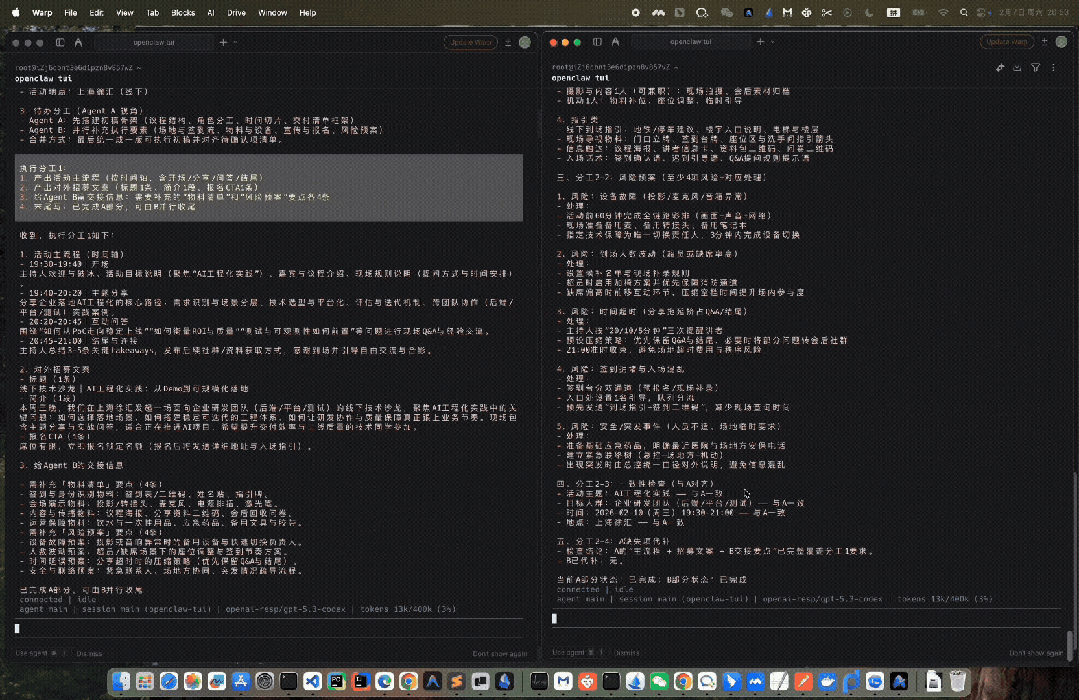The width and height of the screenshot is (1079, 700).
Task: Open the Window menu
Action: click(x=273, y=12)
